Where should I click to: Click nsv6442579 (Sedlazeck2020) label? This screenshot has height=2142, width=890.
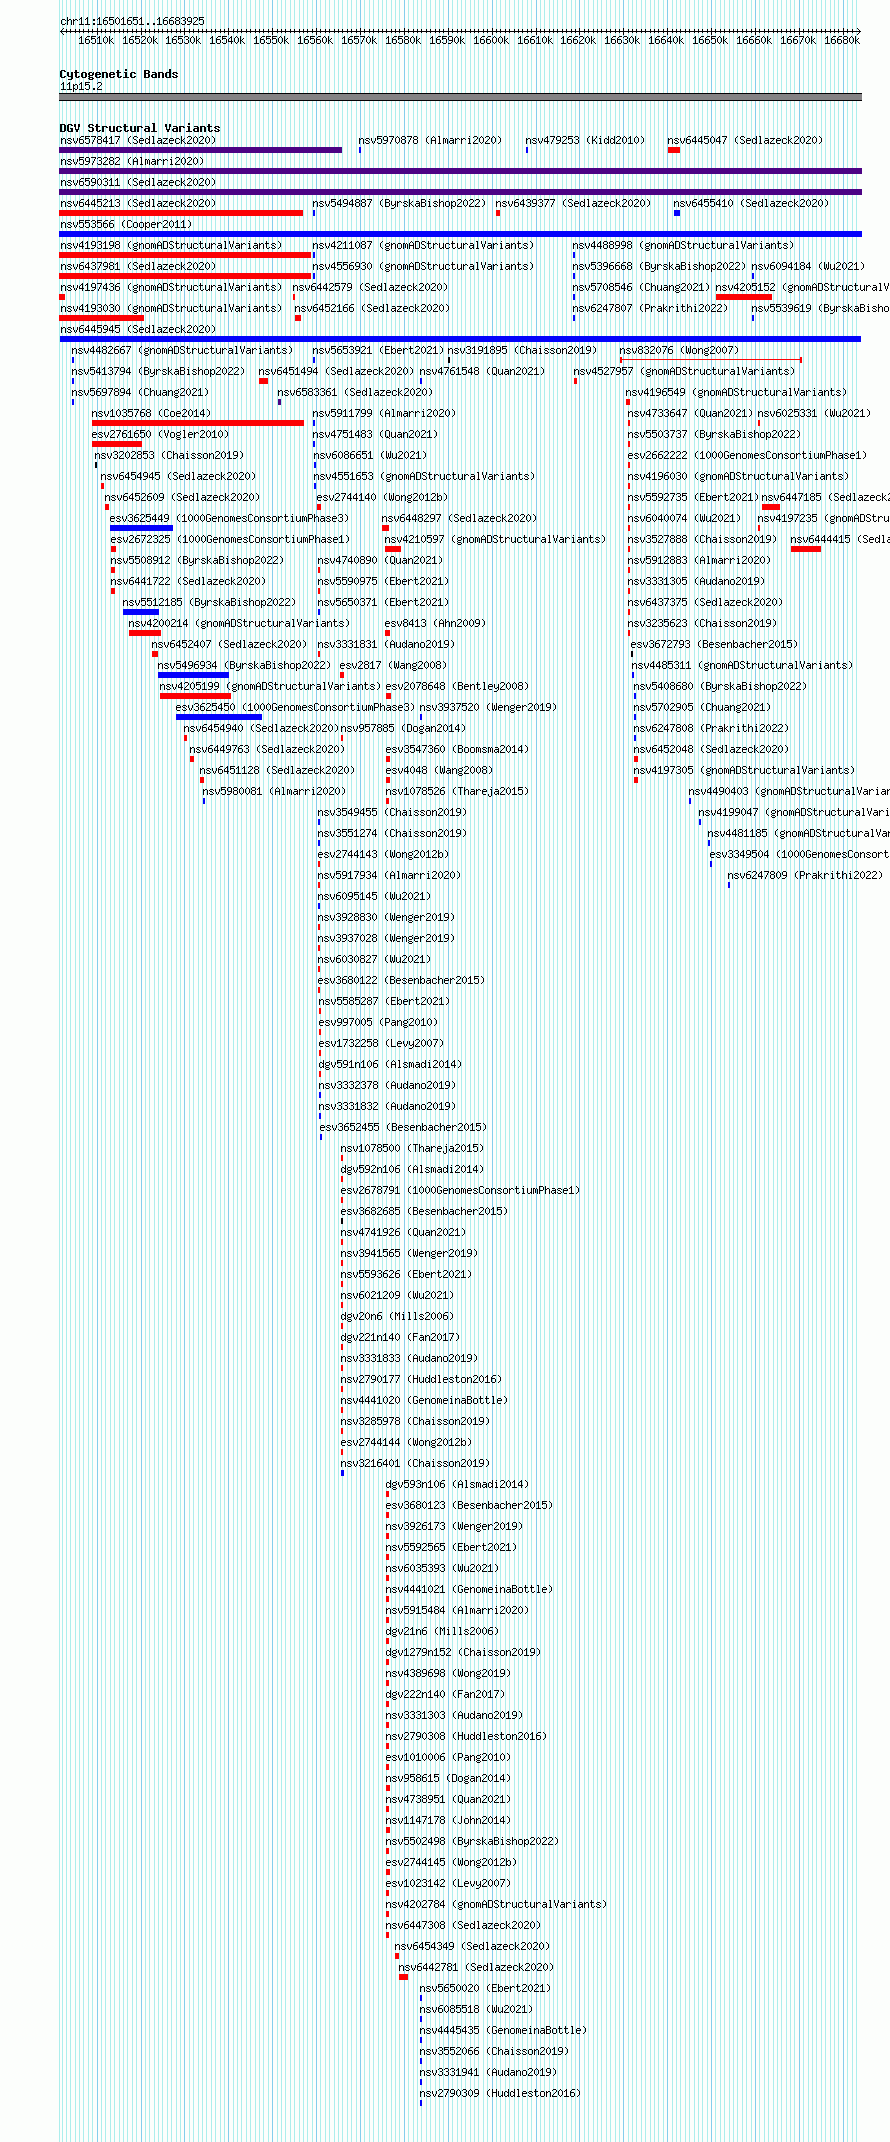370,288
